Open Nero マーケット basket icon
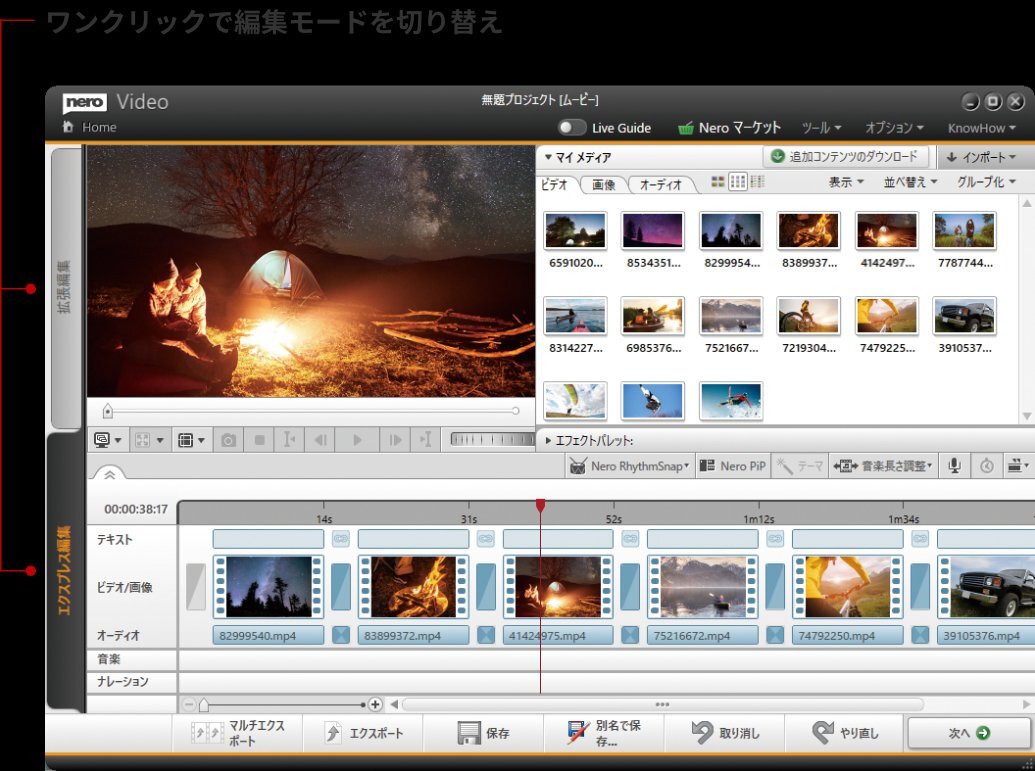Image resolution: width=1035 pixels, height=771 pixels. pos(686,128)
